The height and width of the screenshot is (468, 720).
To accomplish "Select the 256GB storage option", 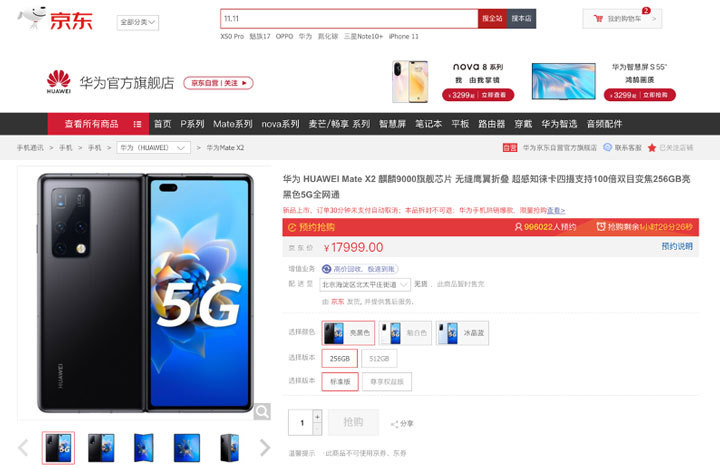I will pyautogui.click(x=340, y=359).
